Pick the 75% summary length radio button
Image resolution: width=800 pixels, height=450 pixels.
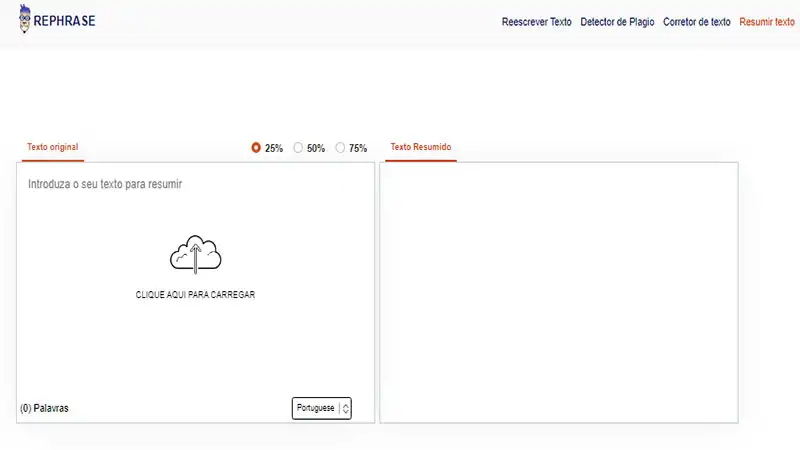point(341,148)
